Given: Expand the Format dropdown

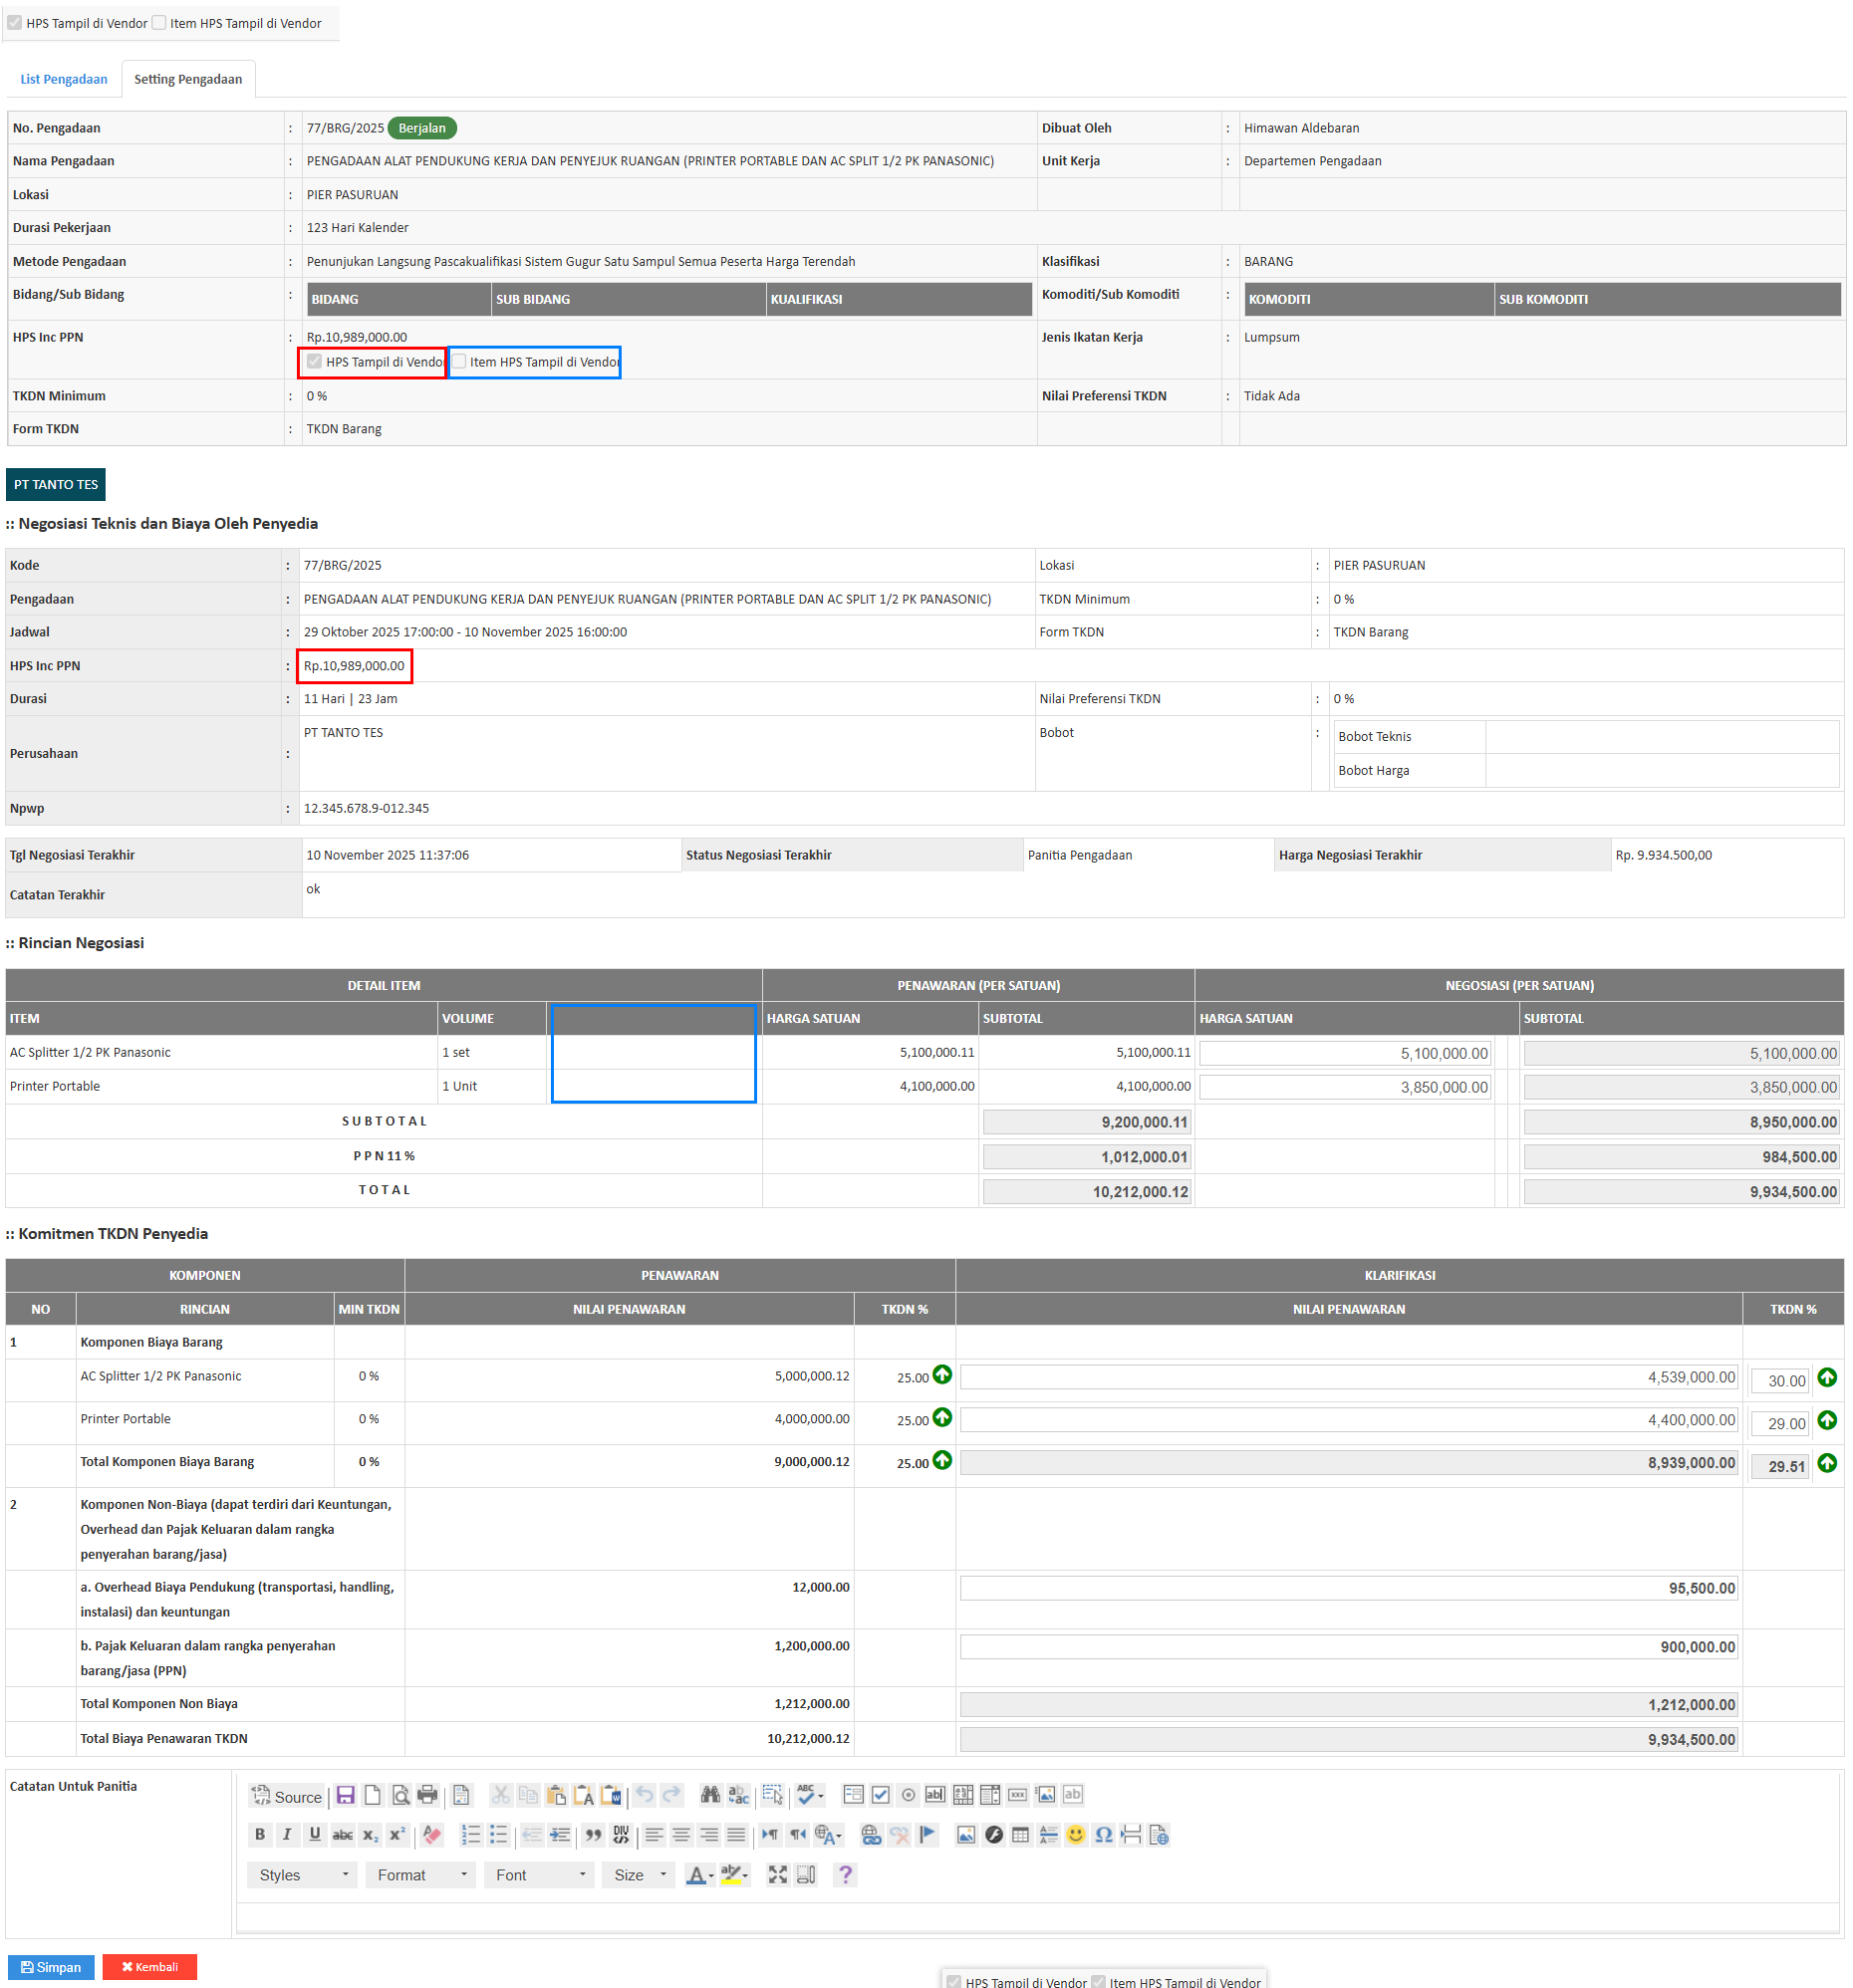Looking at the screenshot, I should (421, 1875).
